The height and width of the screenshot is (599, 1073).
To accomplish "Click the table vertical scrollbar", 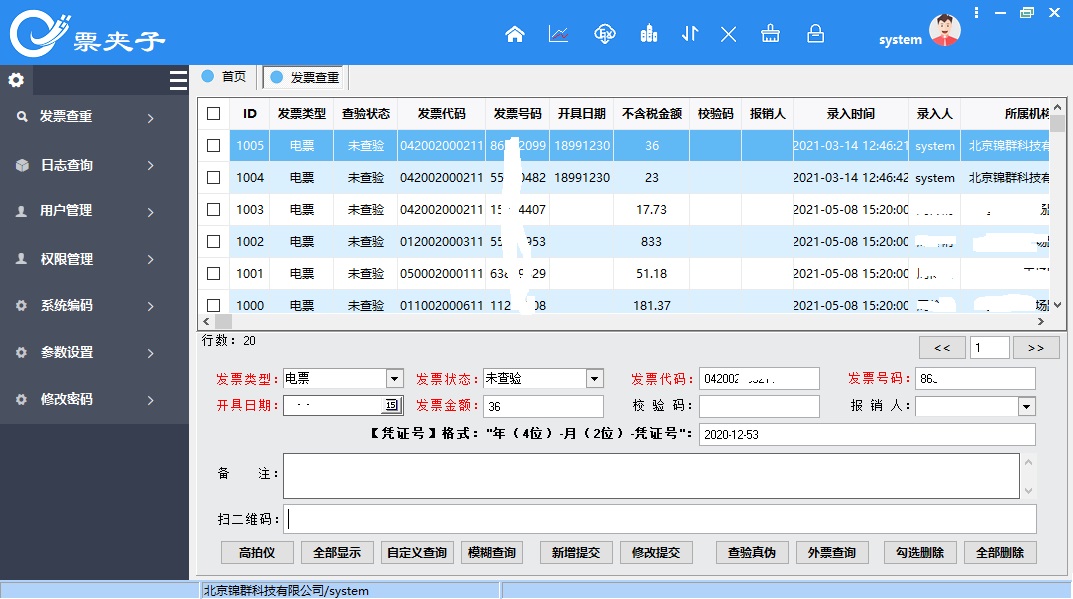I will pyautogui.click(x=1057, y=205).
